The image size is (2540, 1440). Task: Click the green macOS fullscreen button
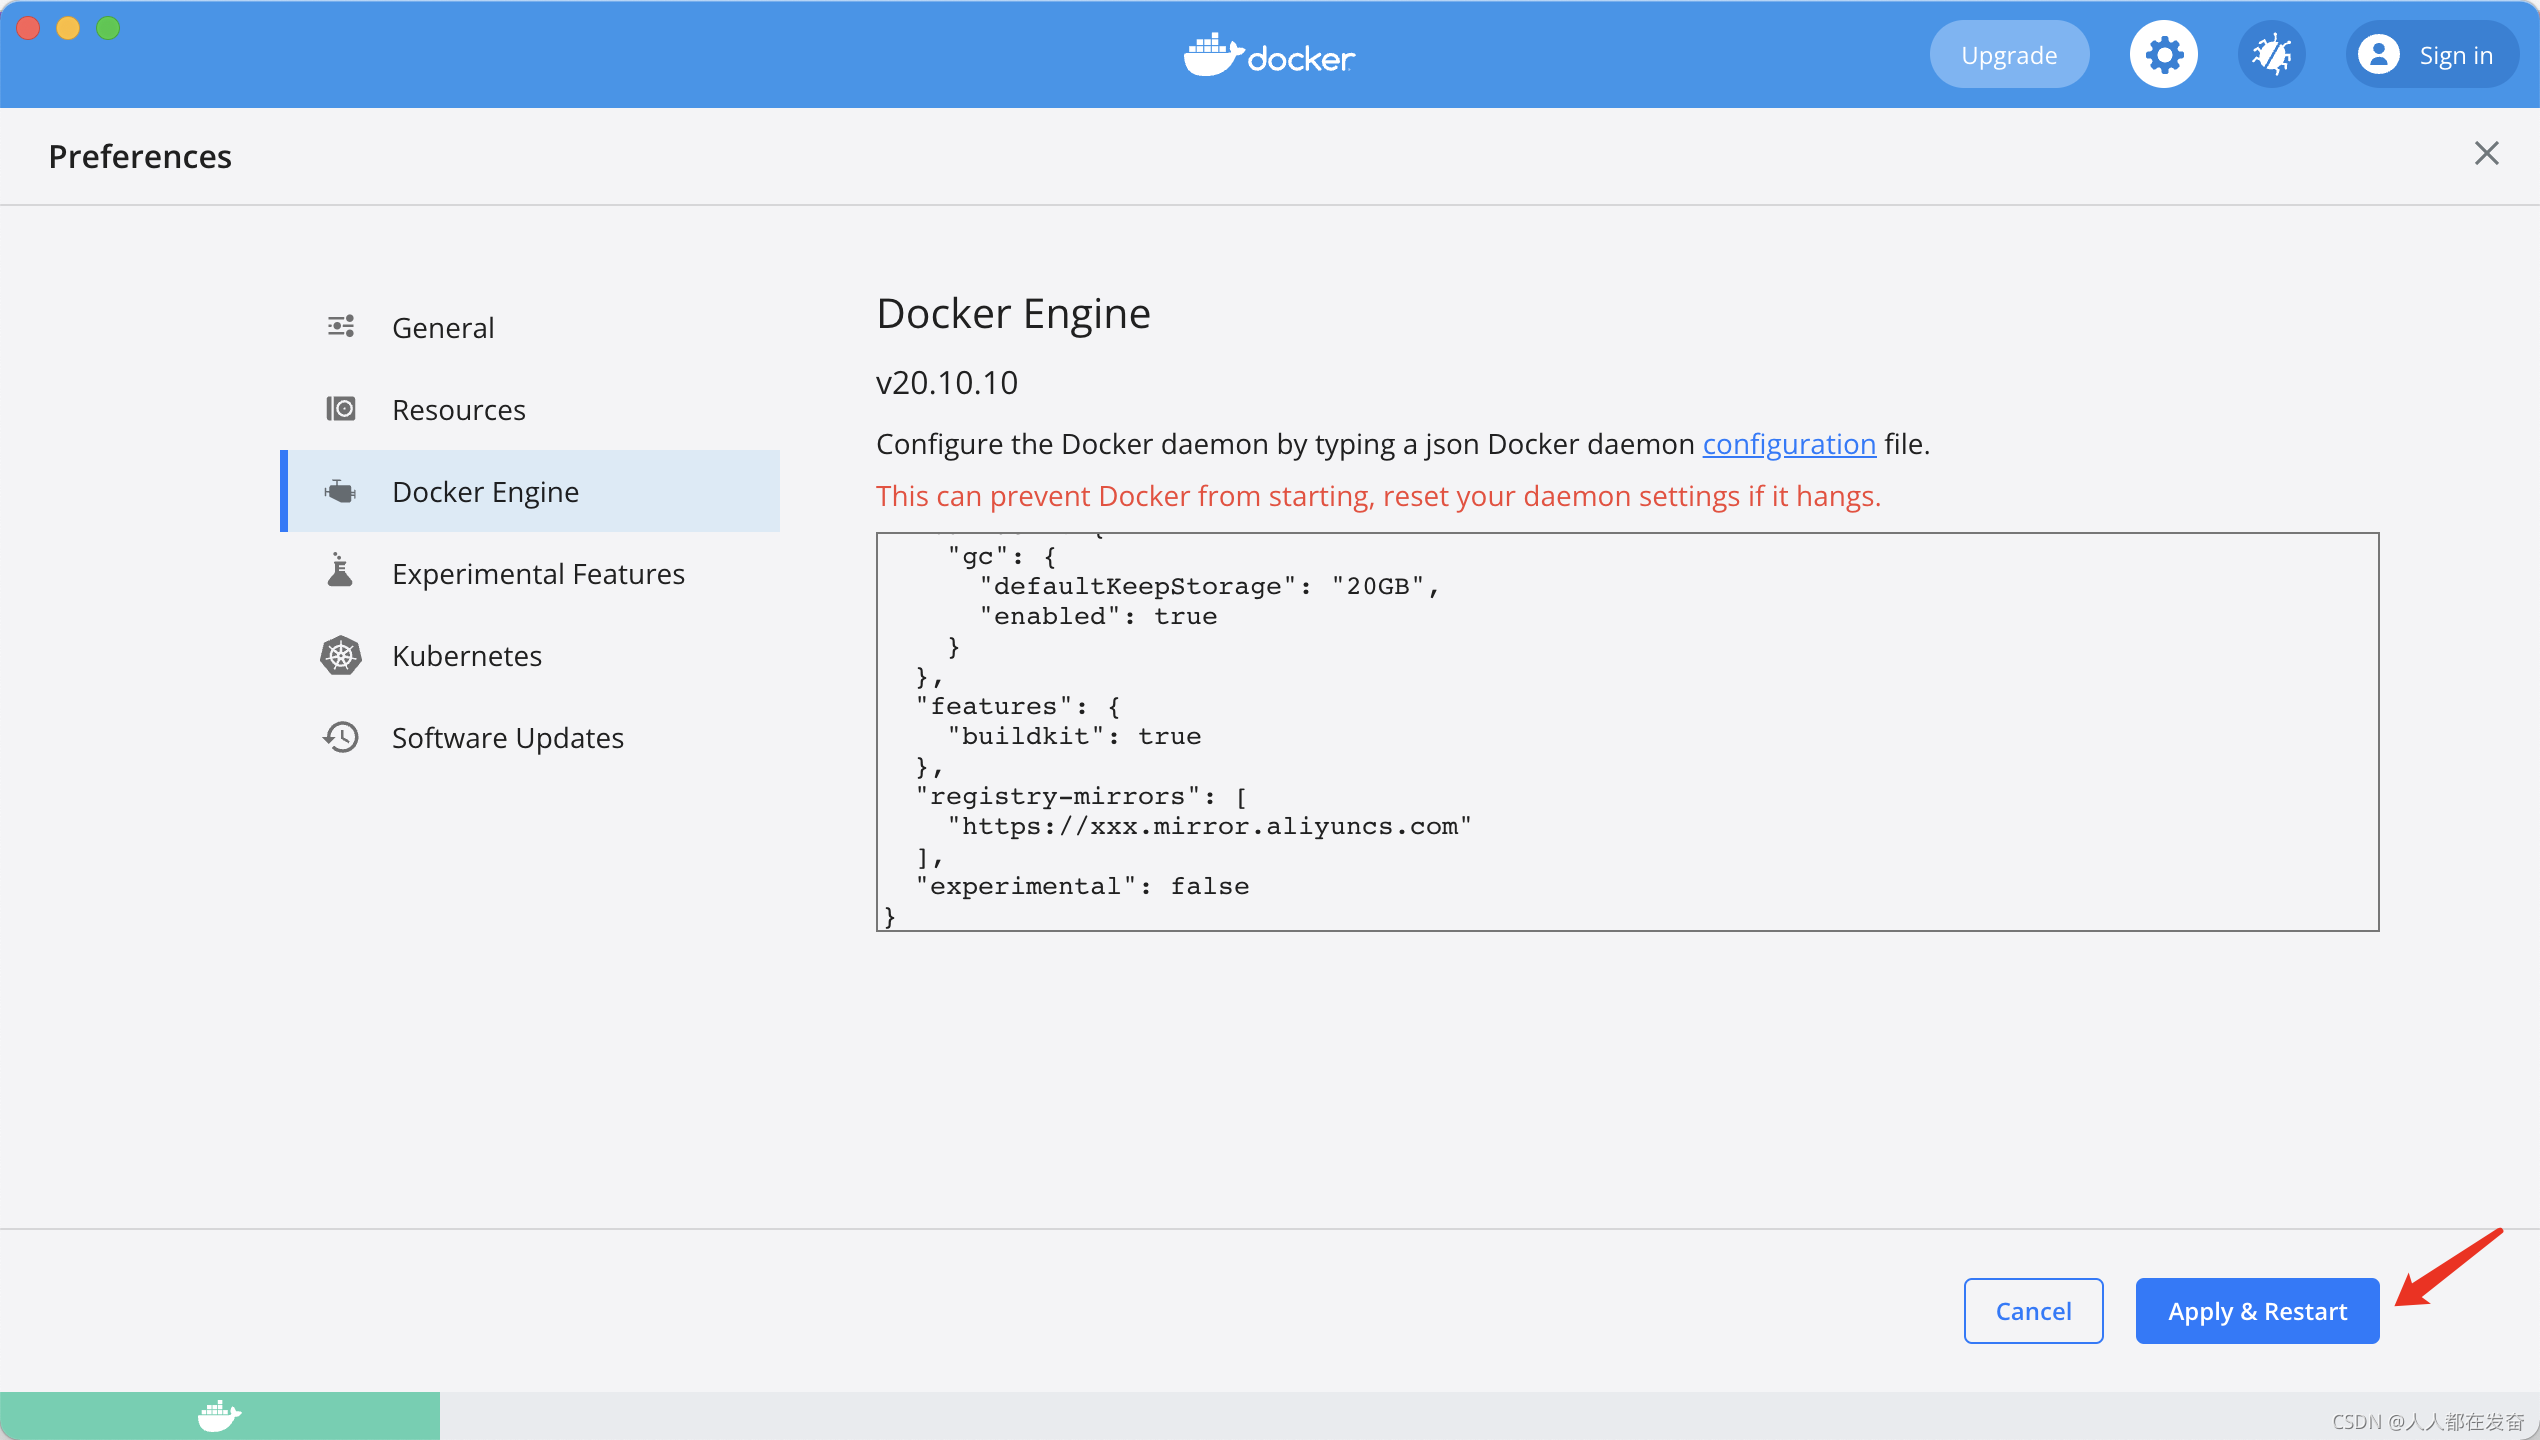pyautogui.click(x=108, y=28)
